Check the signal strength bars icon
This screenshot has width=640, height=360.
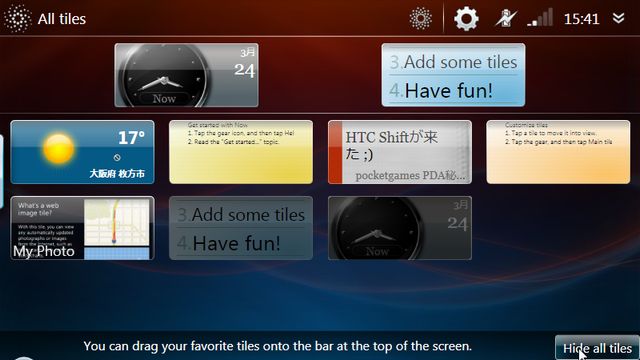click(x=540, y=18)
